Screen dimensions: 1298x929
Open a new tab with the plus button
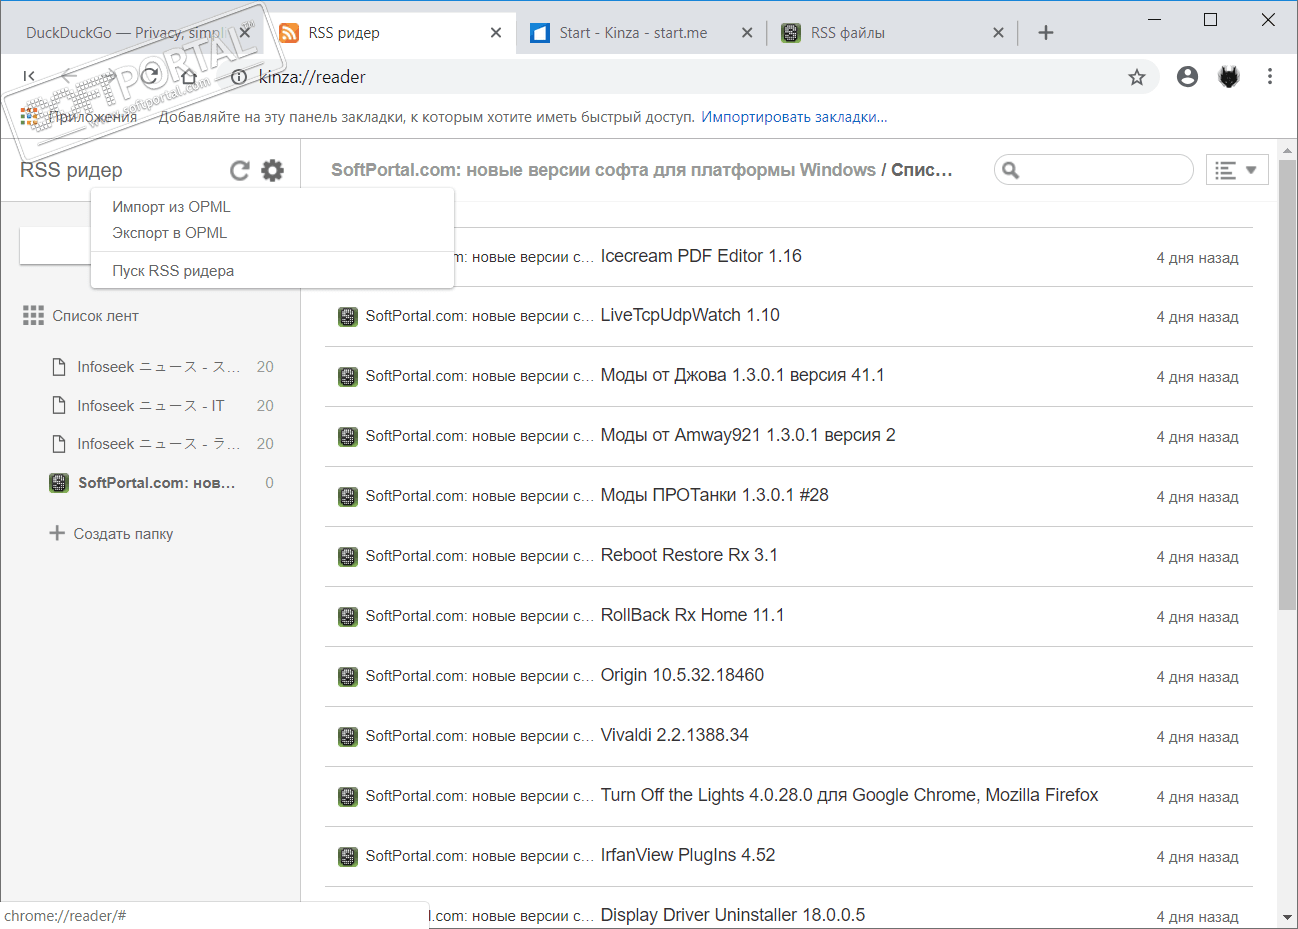[1046, 33]
